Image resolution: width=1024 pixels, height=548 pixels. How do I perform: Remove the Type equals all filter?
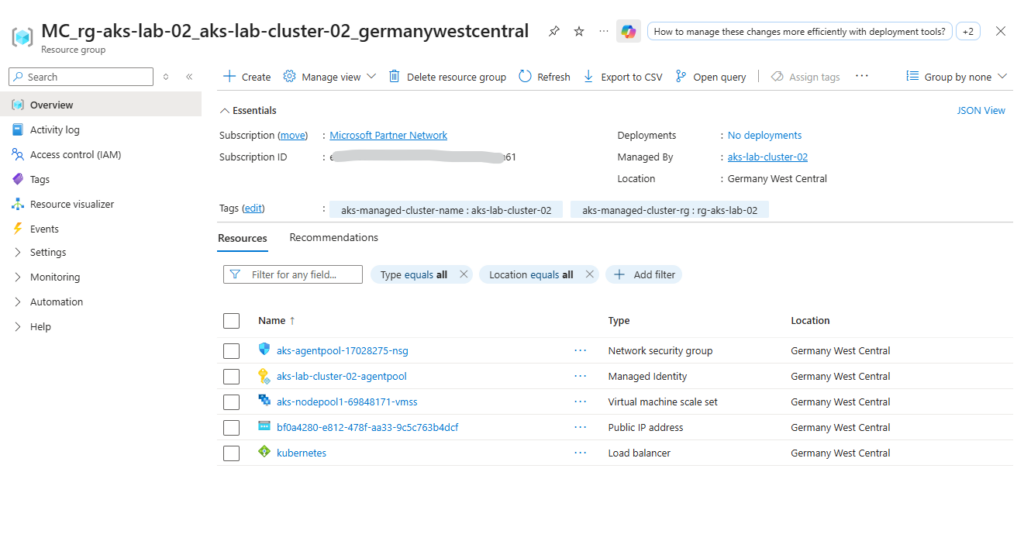click(463, 274)
